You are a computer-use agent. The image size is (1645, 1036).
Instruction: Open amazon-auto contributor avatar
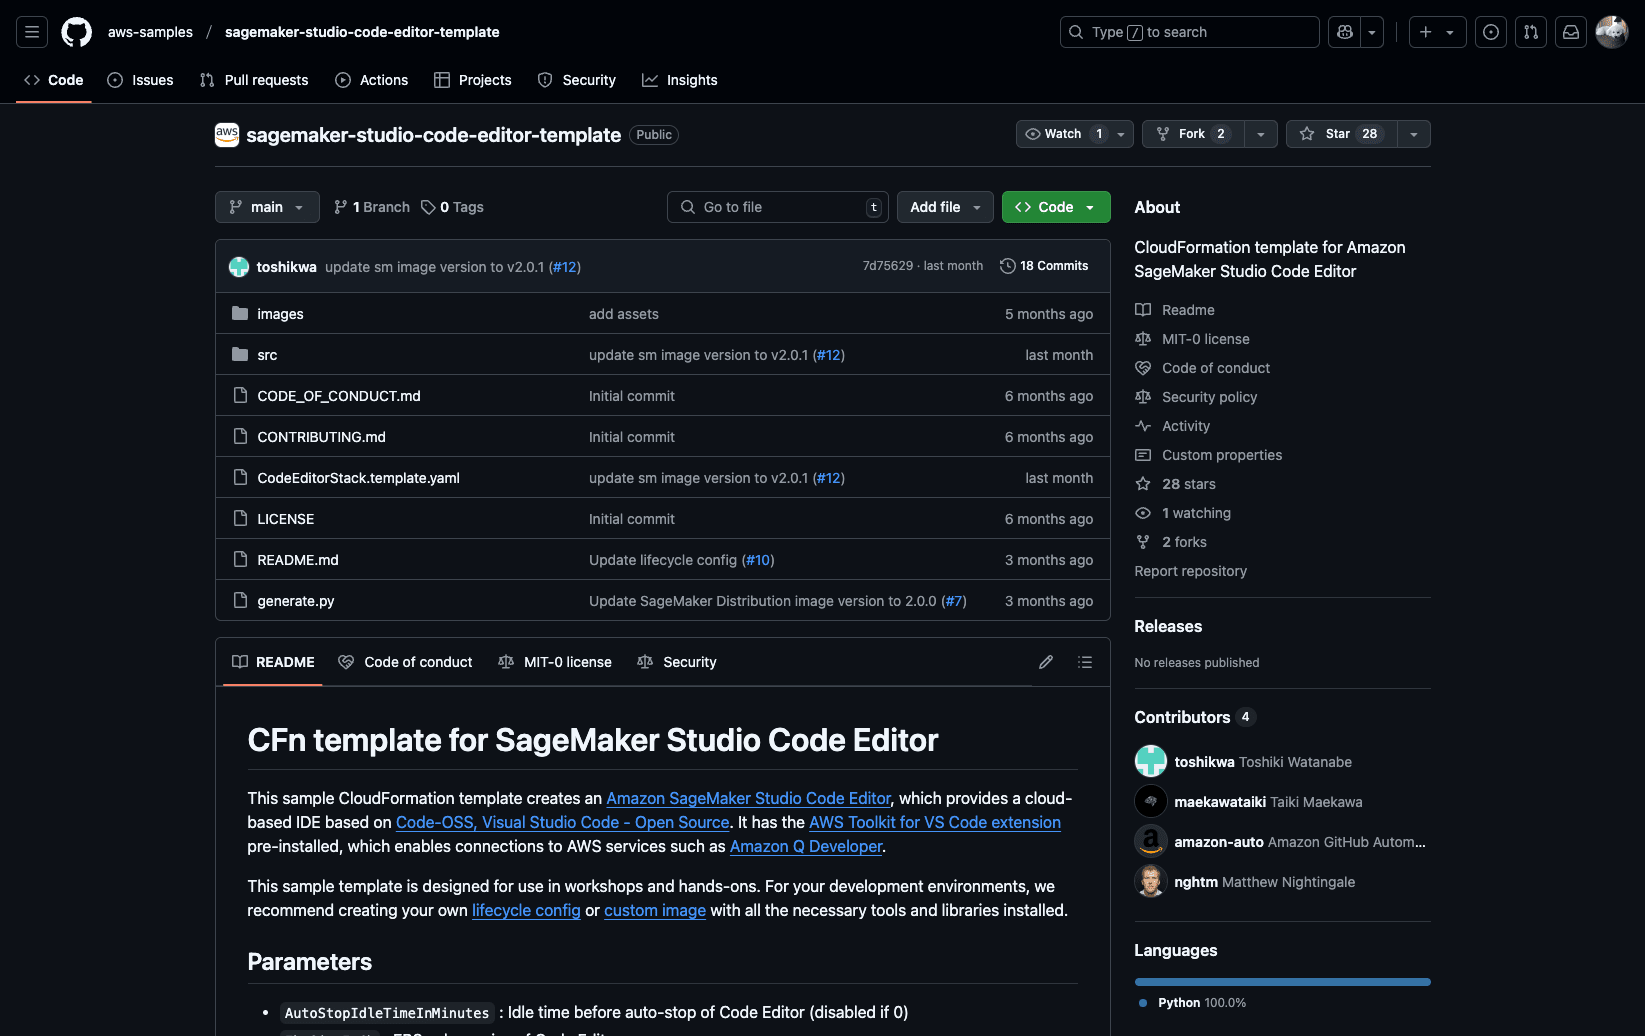[x=1151, y=841]
